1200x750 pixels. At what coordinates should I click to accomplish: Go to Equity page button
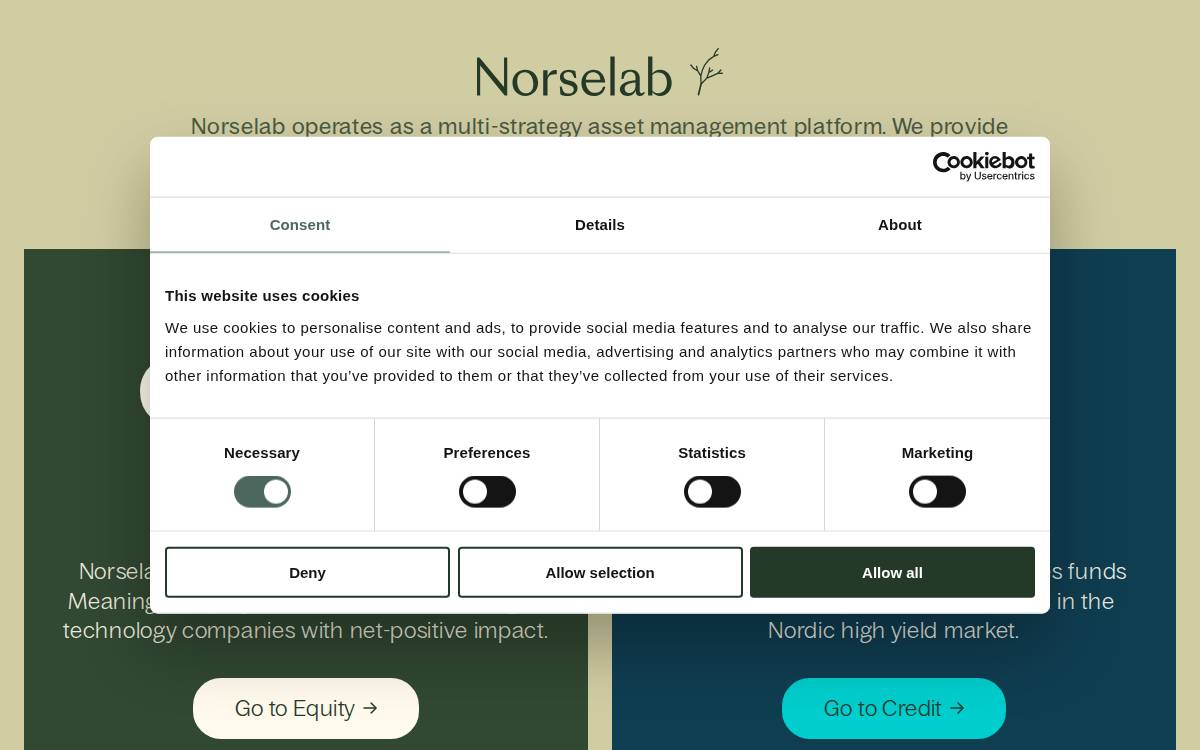306,708
